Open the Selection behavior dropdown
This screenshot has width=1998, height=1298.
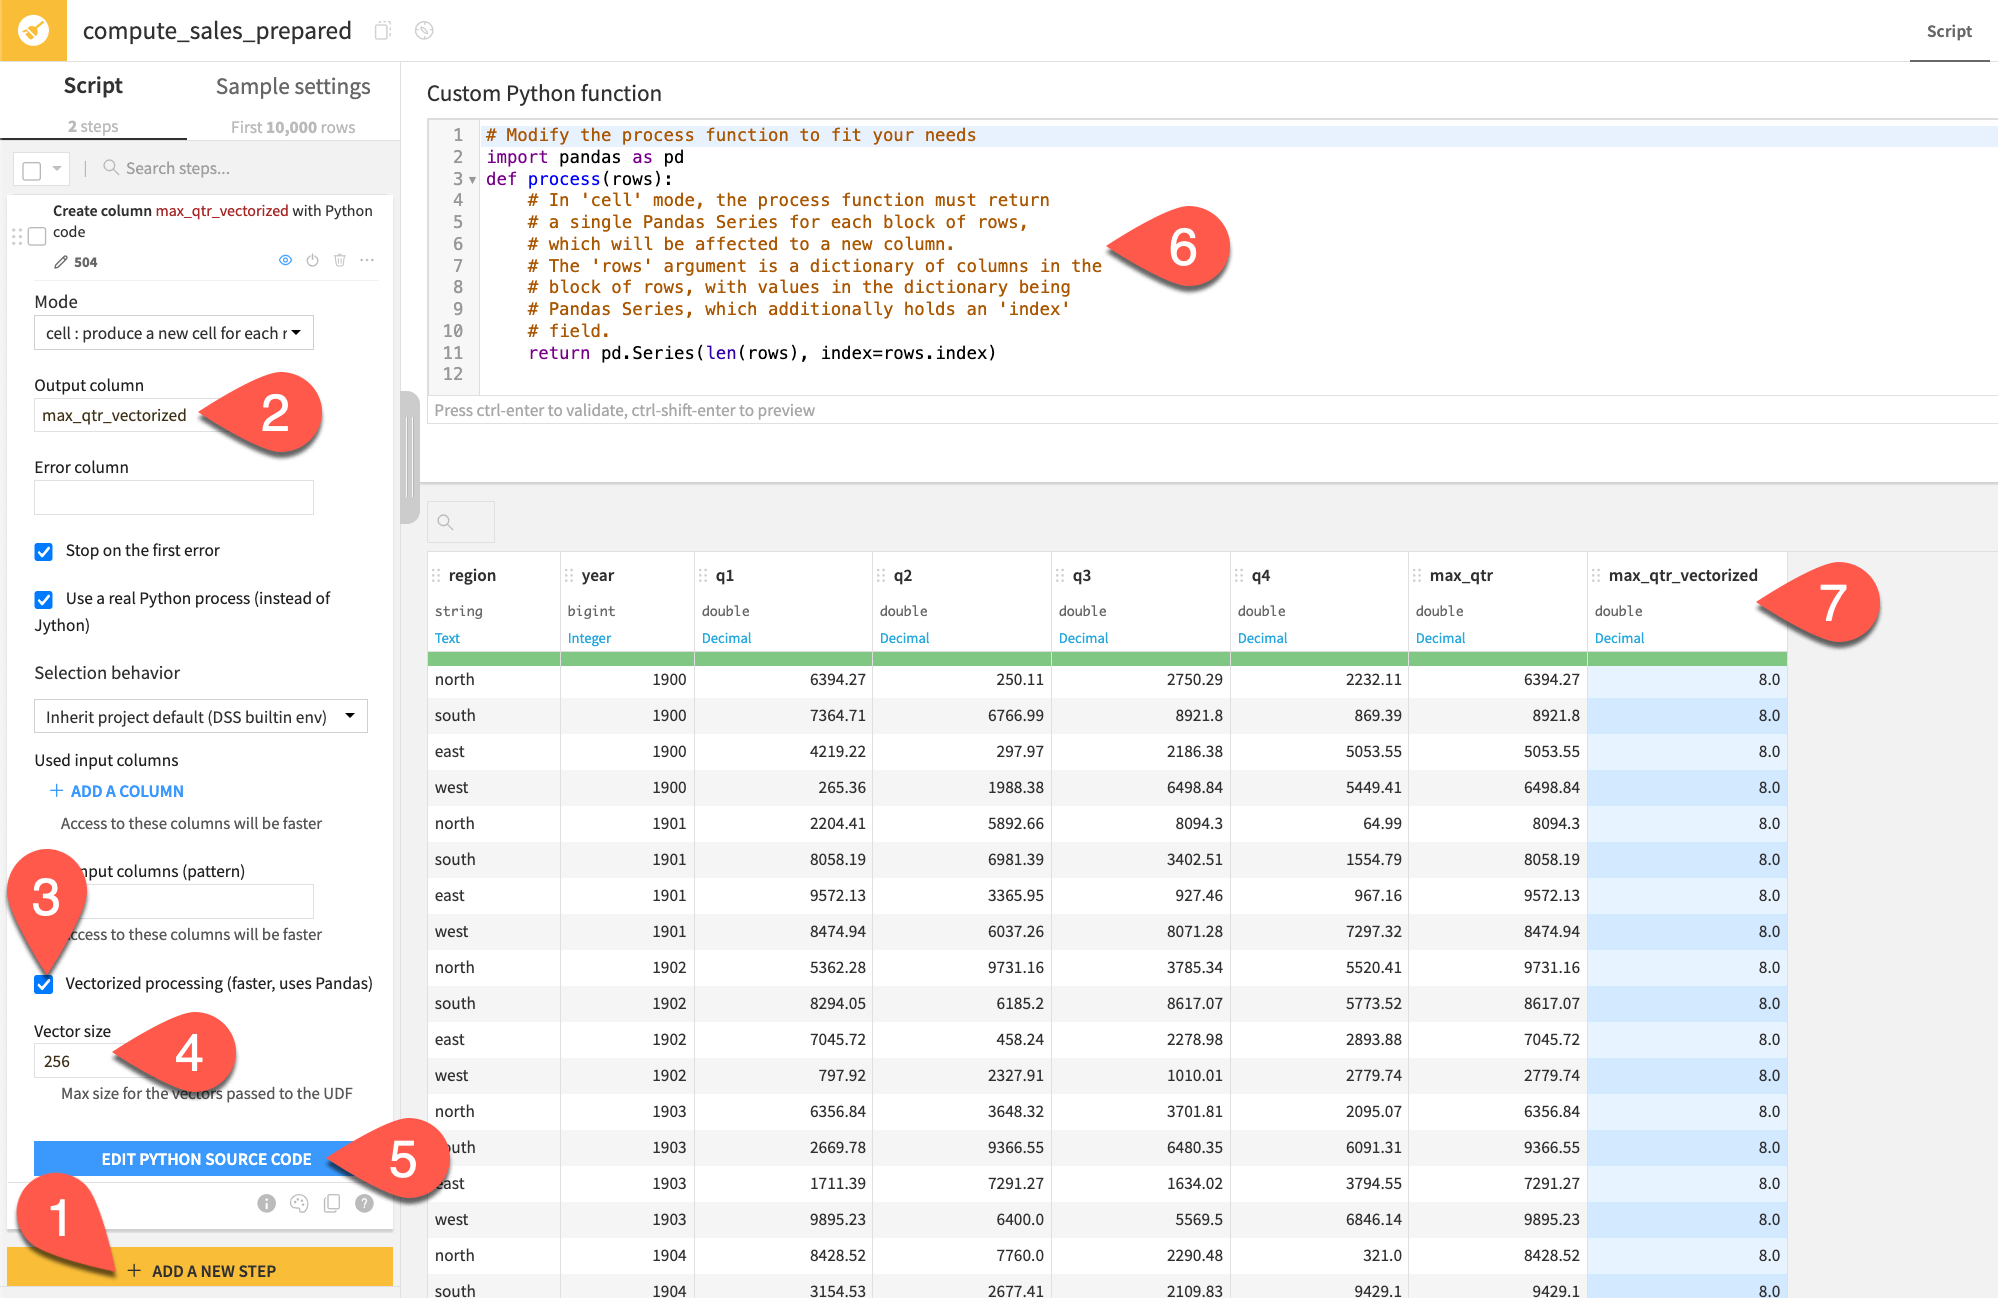pos(201,716)
